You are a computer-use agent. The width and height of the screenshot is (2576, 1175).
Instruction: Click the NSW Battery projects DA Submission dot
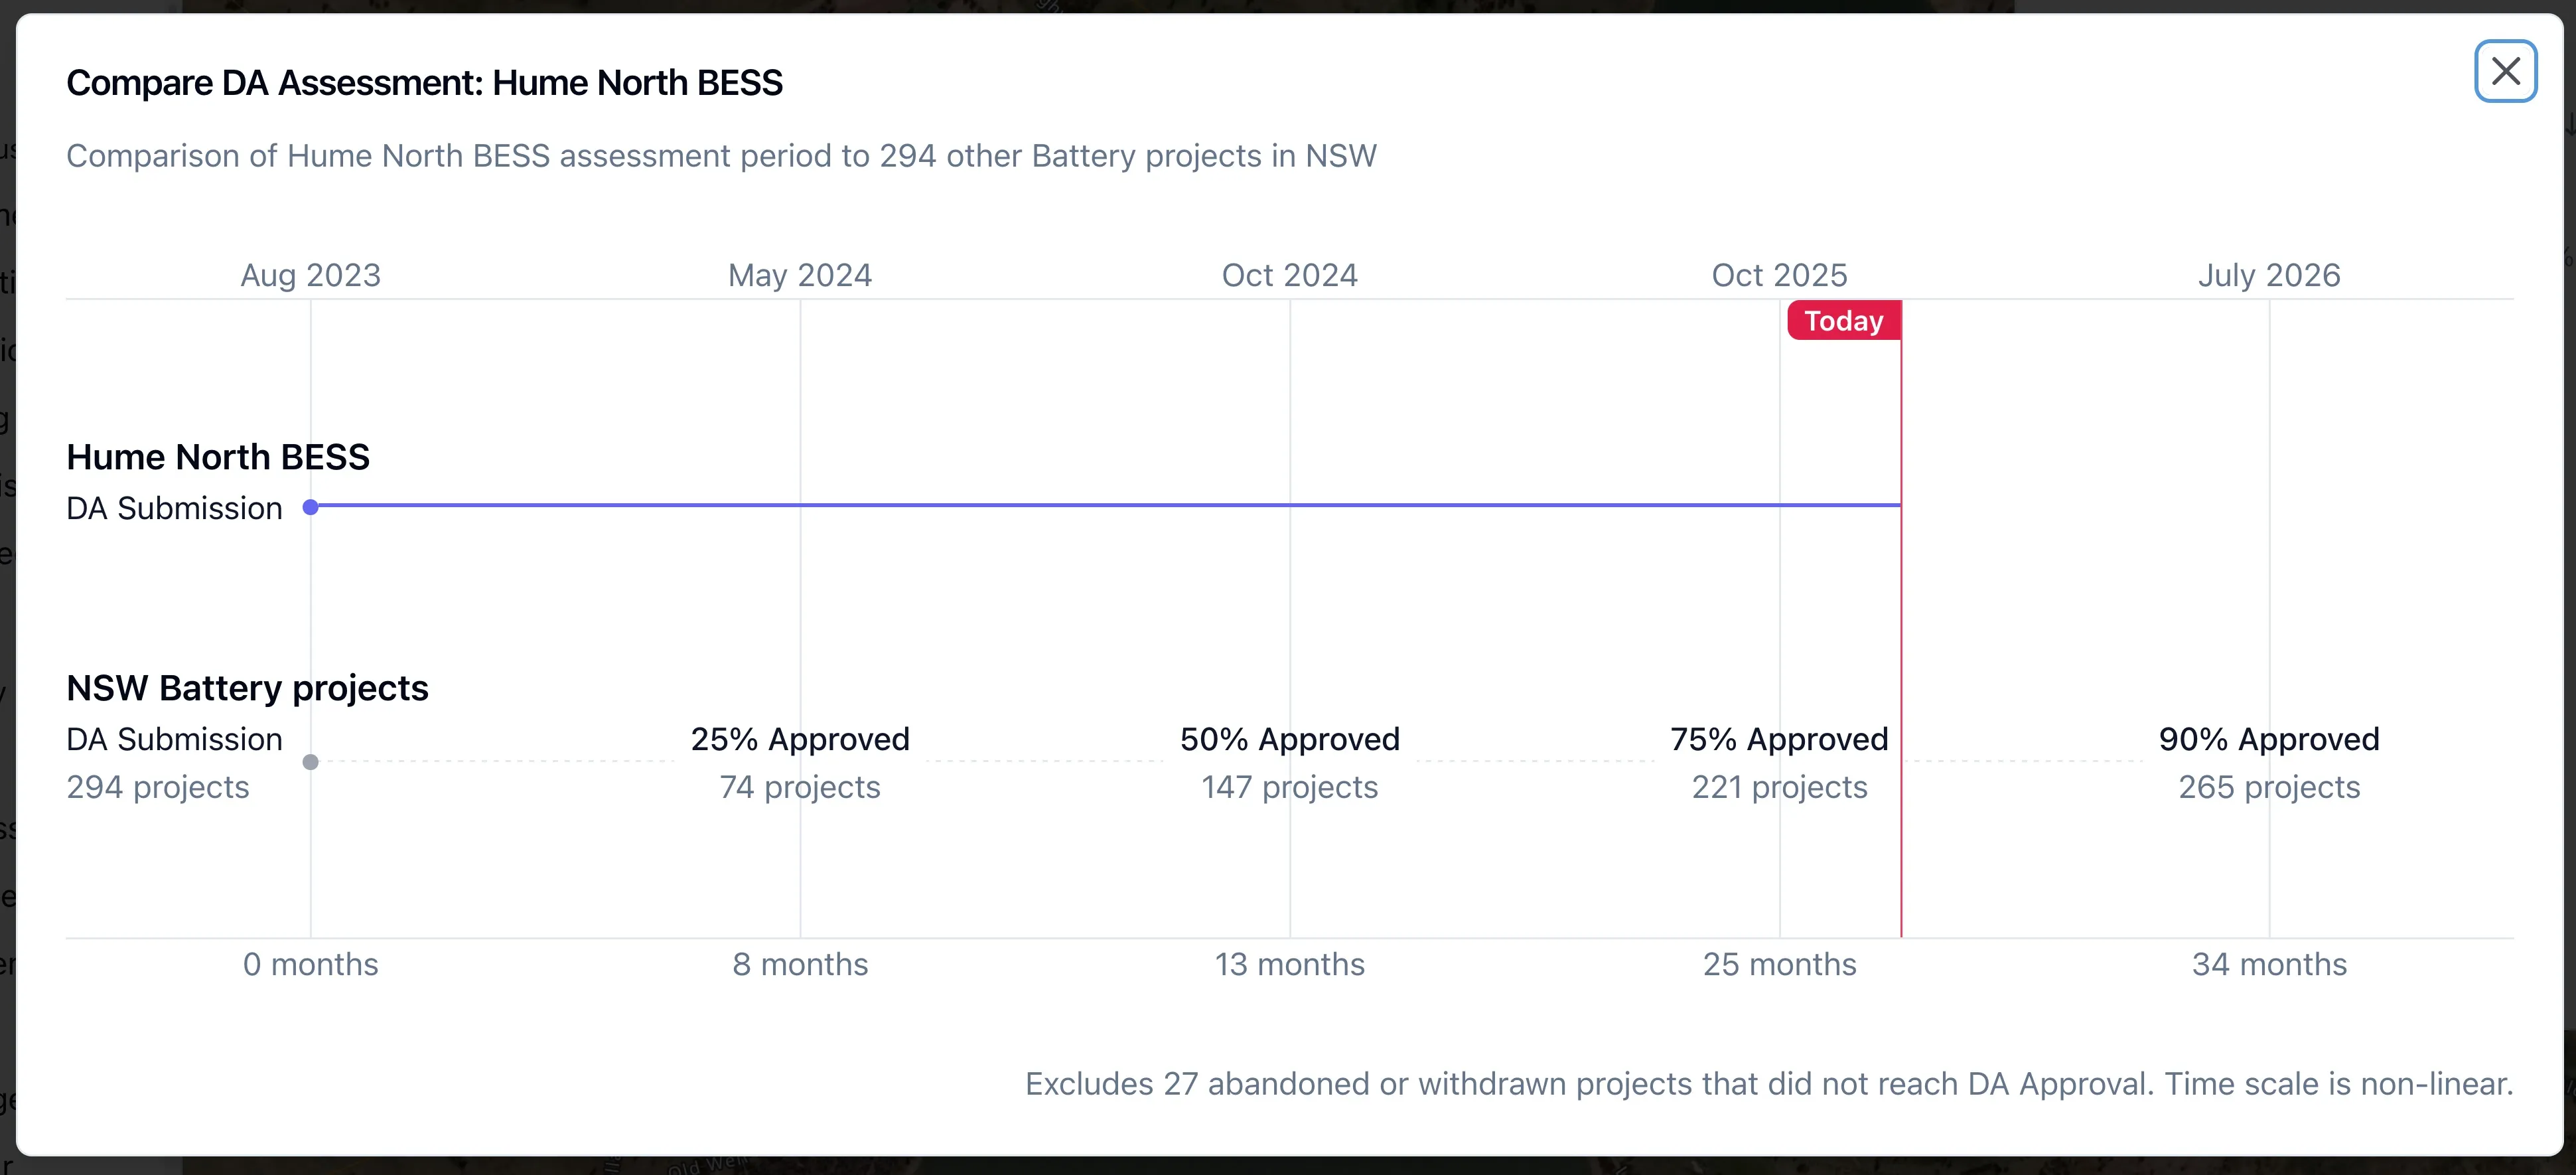coord(311,762)
